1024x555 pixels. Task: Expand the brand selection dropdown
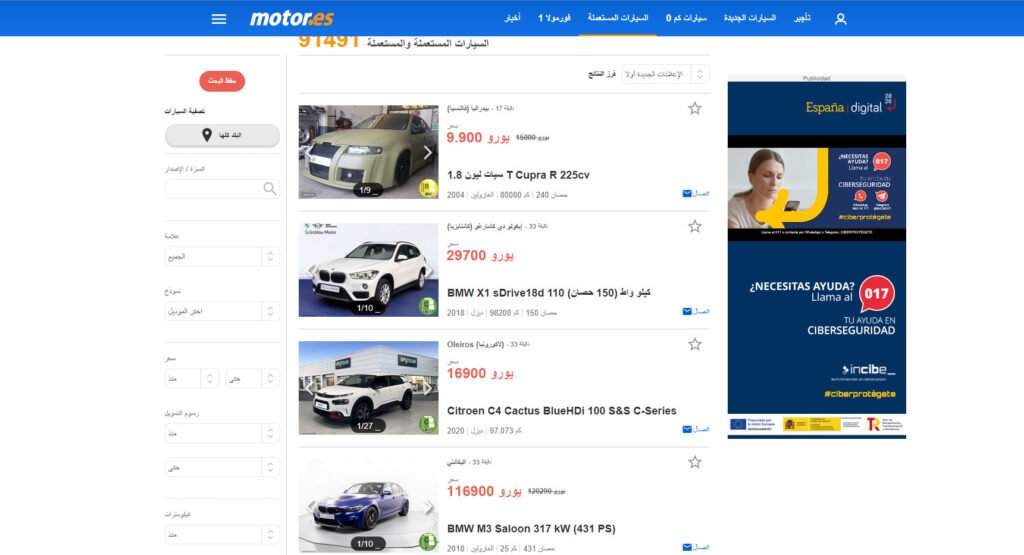coord(221,257)
